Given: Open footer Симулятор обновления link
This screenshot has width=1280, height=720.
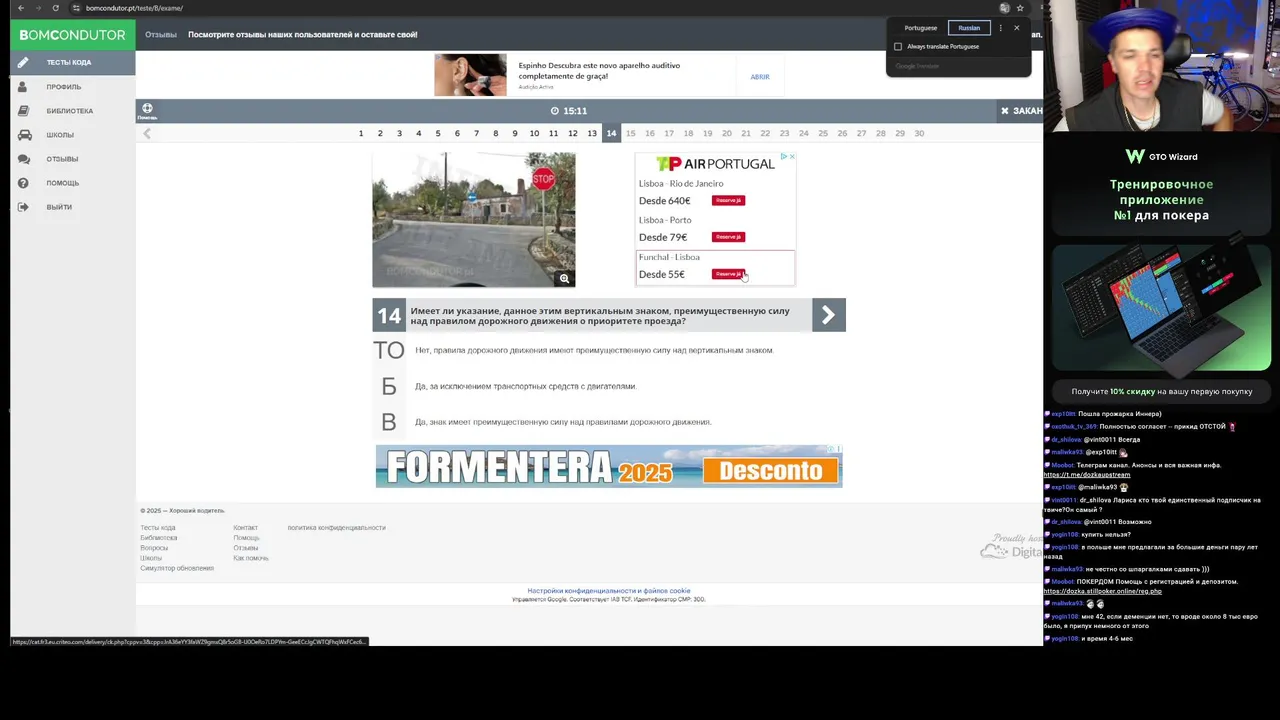Looking at the screenshot, I should pos(177,568).
